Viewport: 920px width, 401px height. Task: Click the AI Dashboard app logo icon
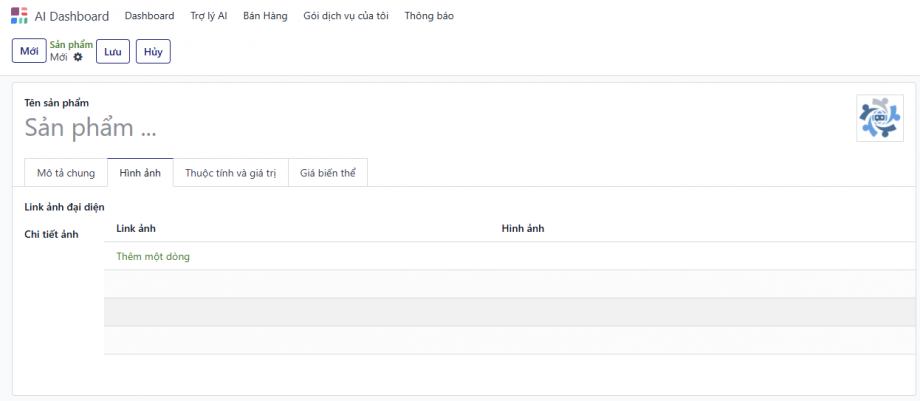19,16
